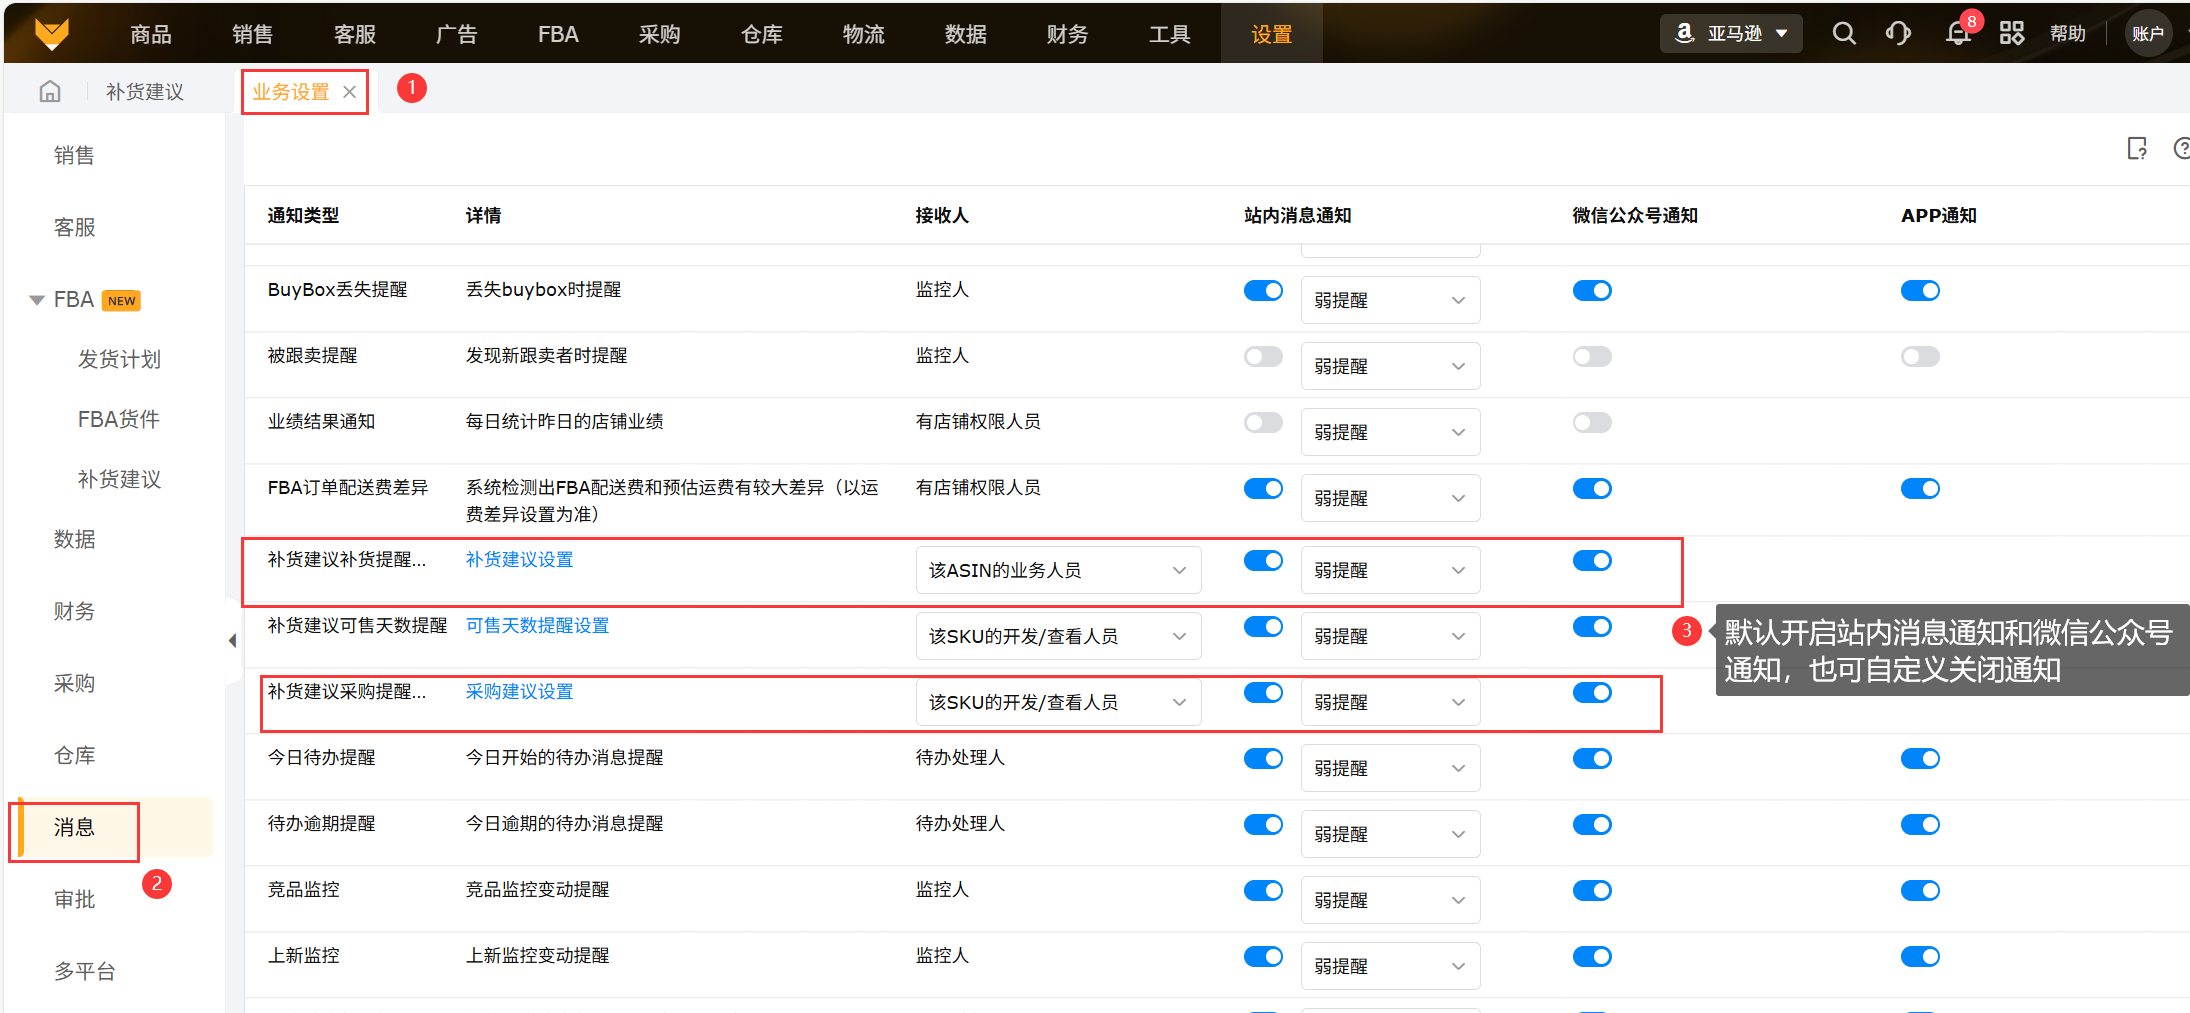Toggle 站内消息通知 for BuyBox丢失提醒
The image size is (2190, 1013).
click(x=1263, y=290)
